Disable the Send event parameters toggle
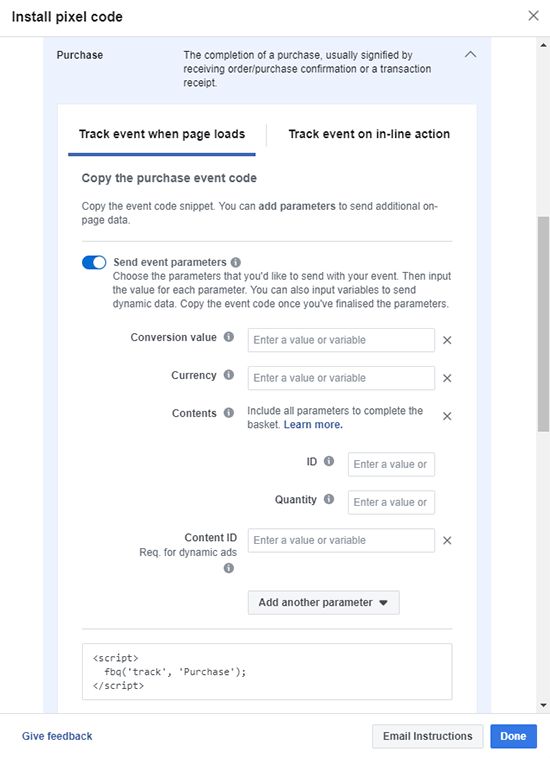 tap(94, 262)
